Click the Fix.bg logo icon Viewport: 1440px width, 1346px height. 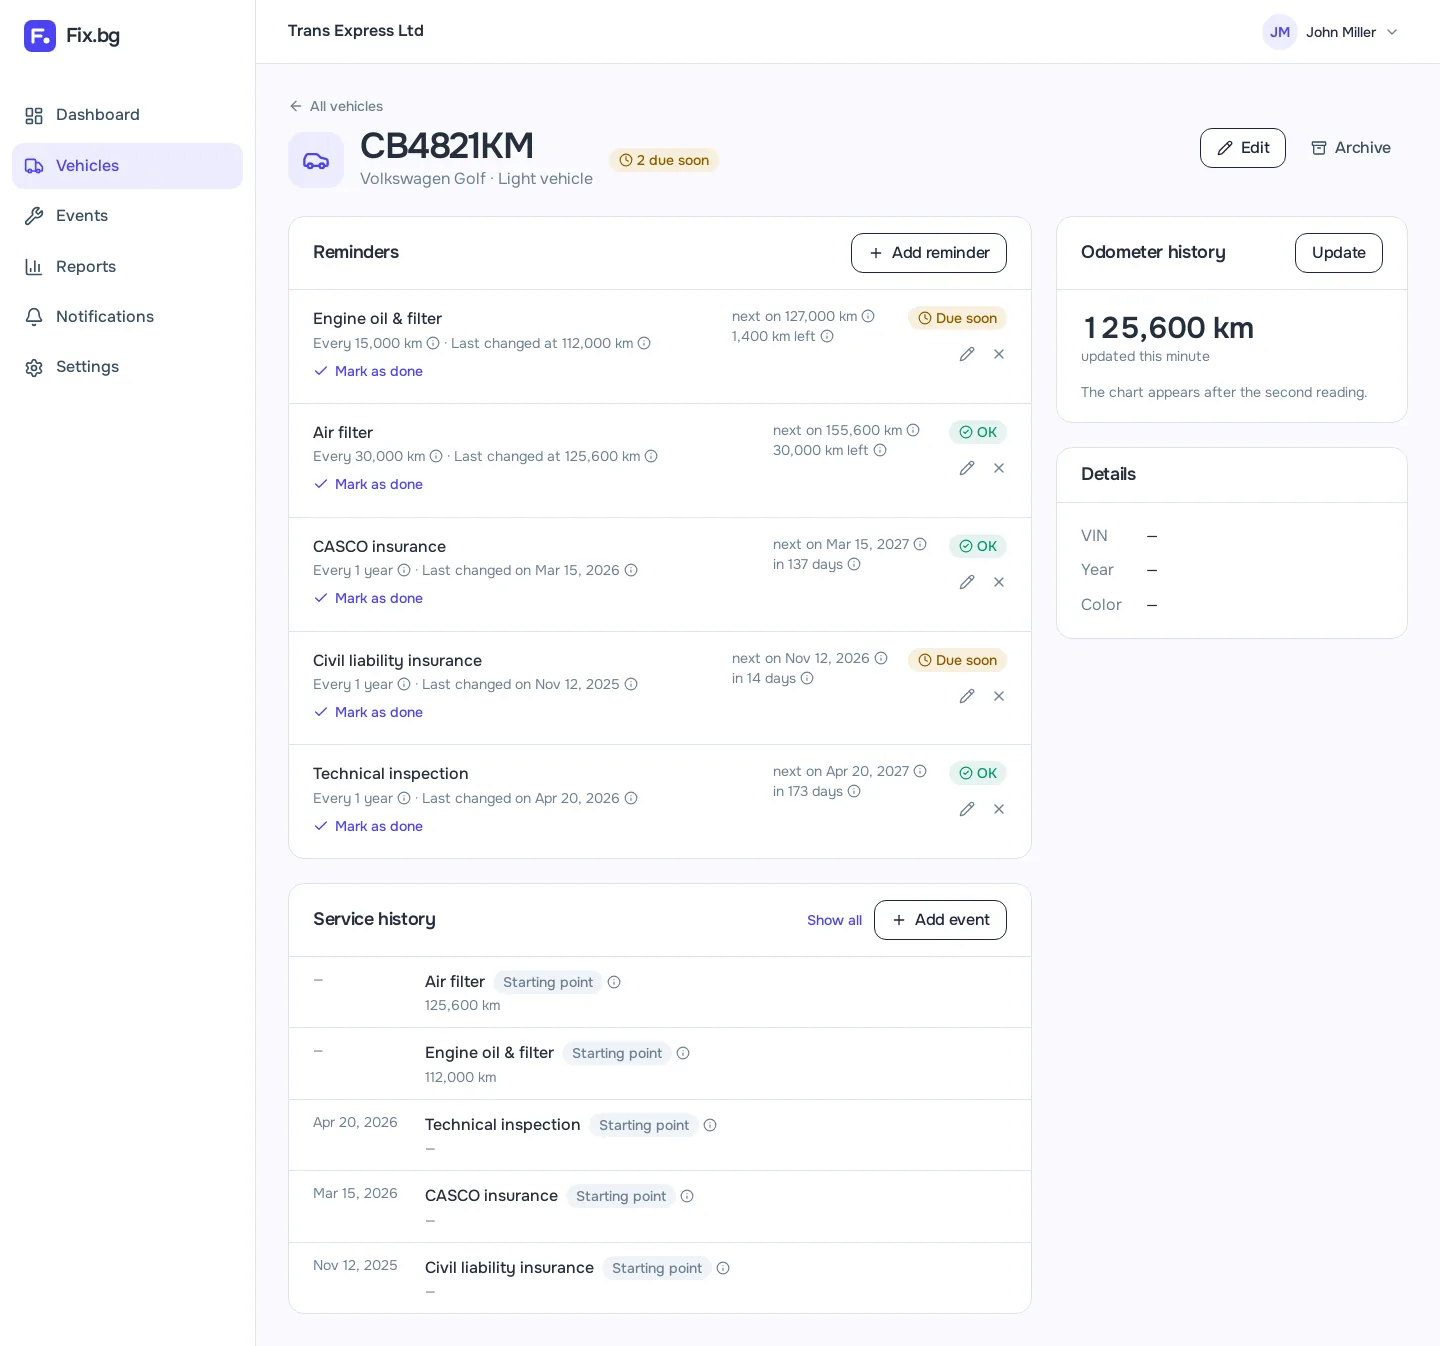40,36
